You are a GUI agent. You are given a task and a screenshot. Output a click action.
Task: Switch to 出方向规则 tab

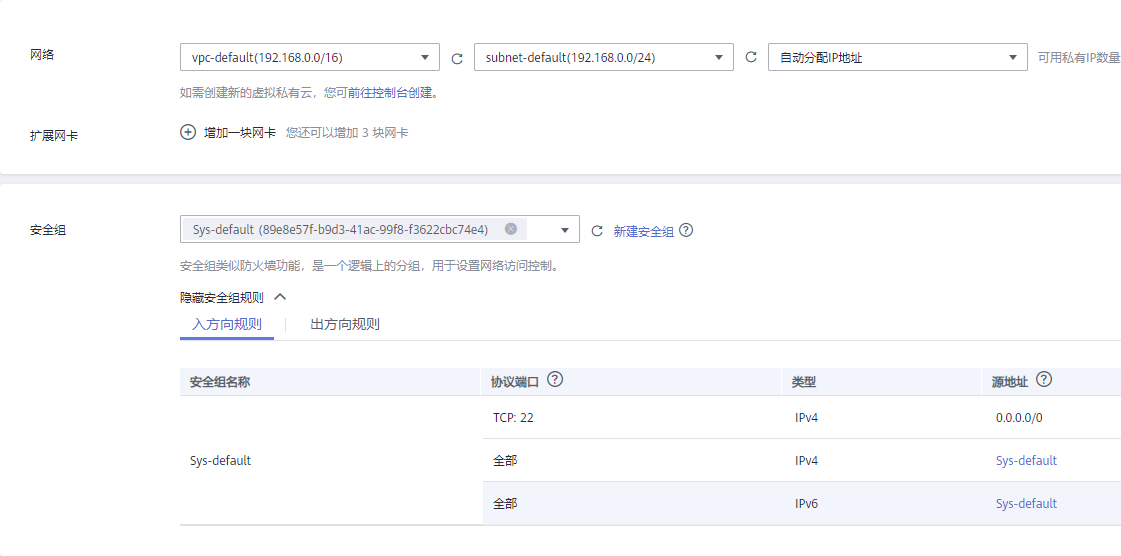pyautogui.click(x=345, y=324)
